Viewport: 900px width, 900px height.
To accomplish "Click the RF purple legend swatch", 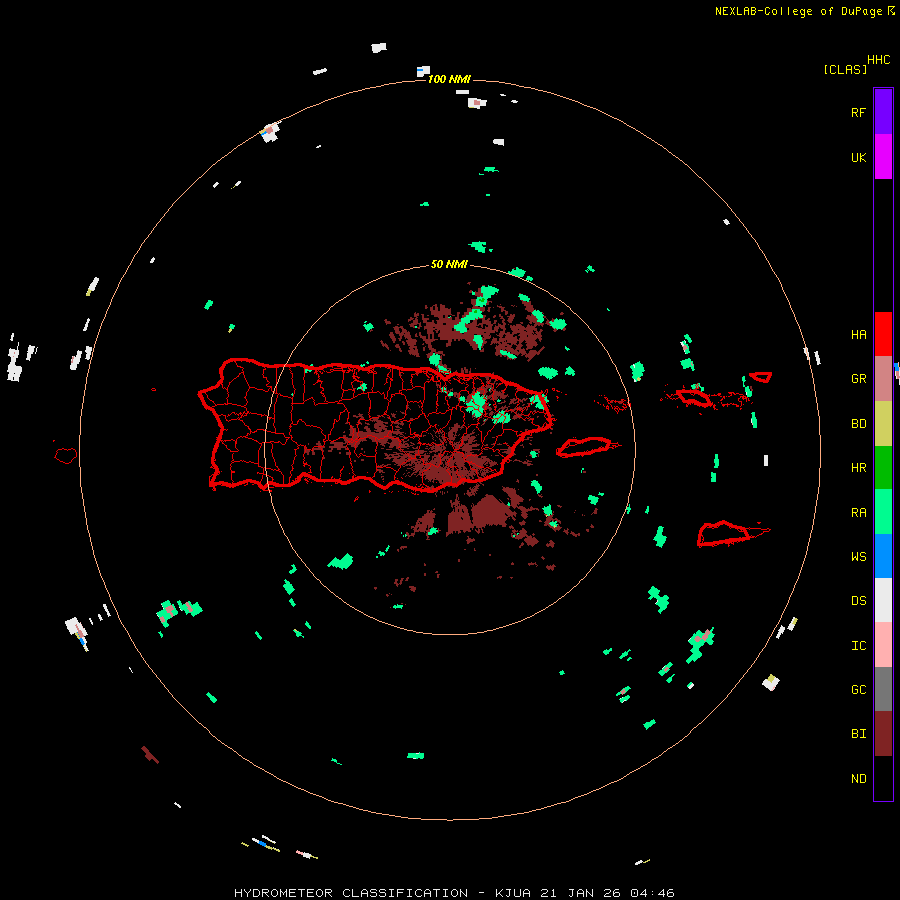I will [883, 112].
